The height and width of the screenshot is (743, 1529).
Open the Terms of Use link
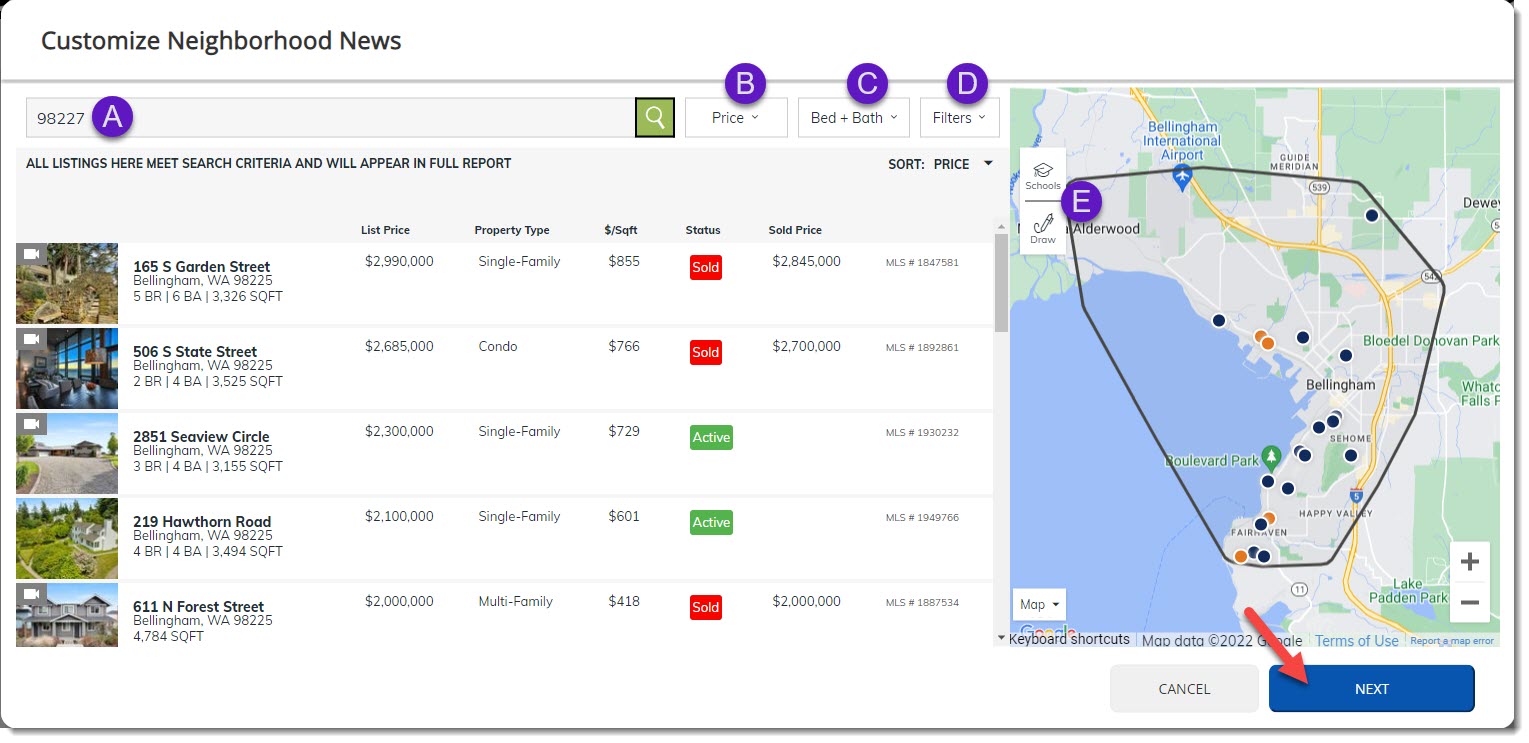tap(1356, 641)
